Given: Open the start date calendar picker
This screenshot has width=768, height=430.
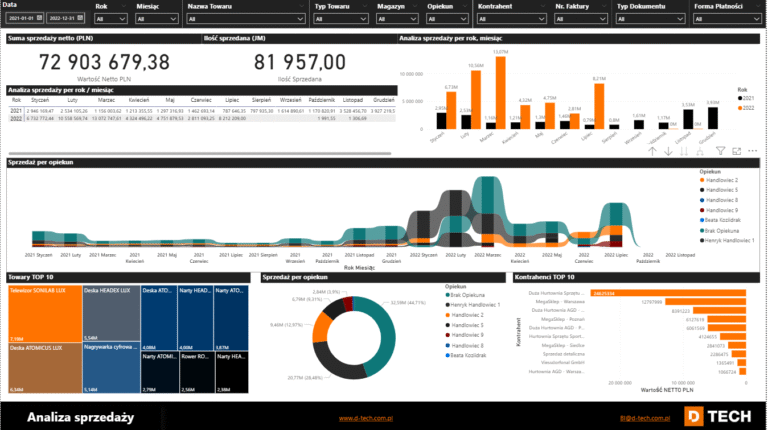Looking at the screenshot, I should 39,18.
